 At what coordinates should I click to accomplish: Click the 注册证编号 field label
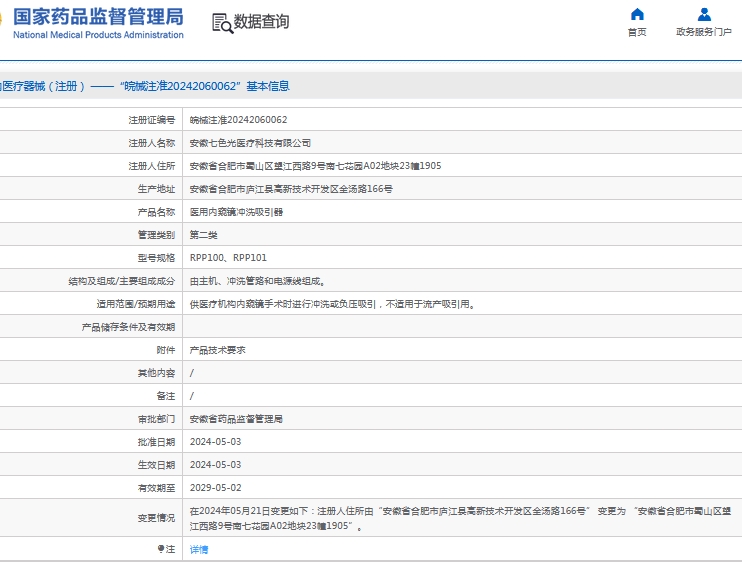151,120
